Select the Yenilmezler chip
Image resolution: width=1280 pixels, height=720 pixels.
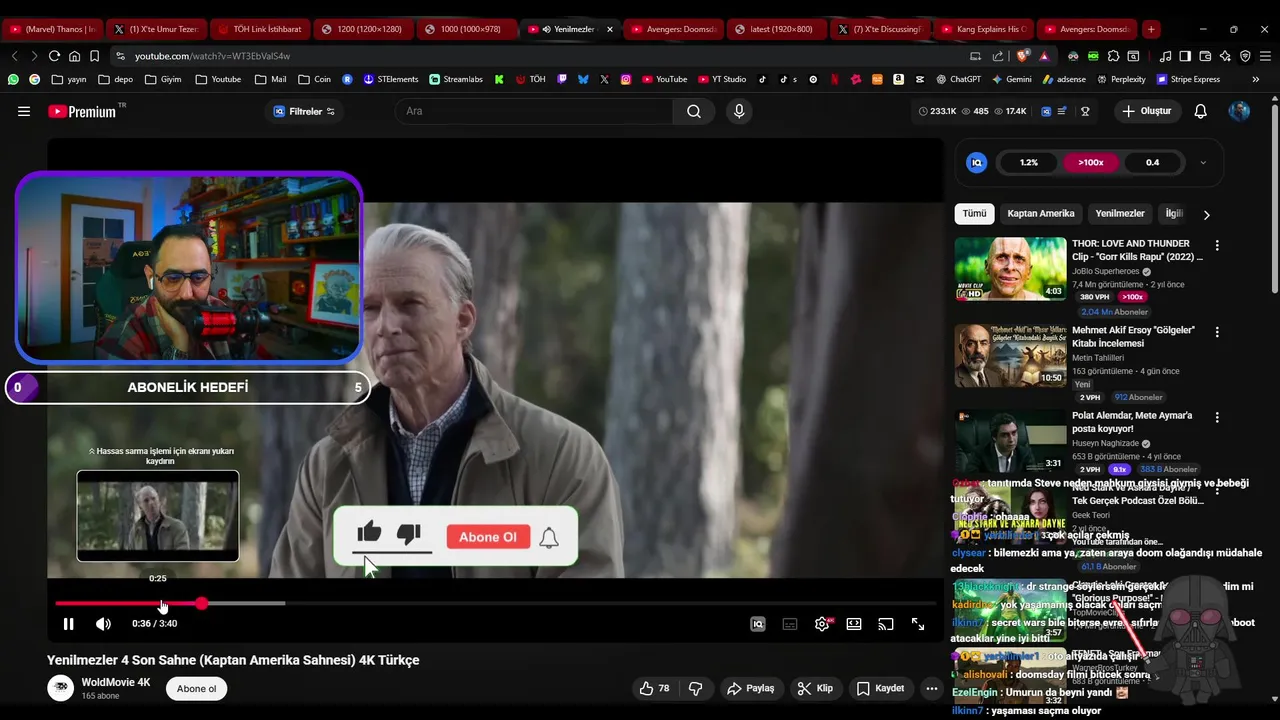1120,213
